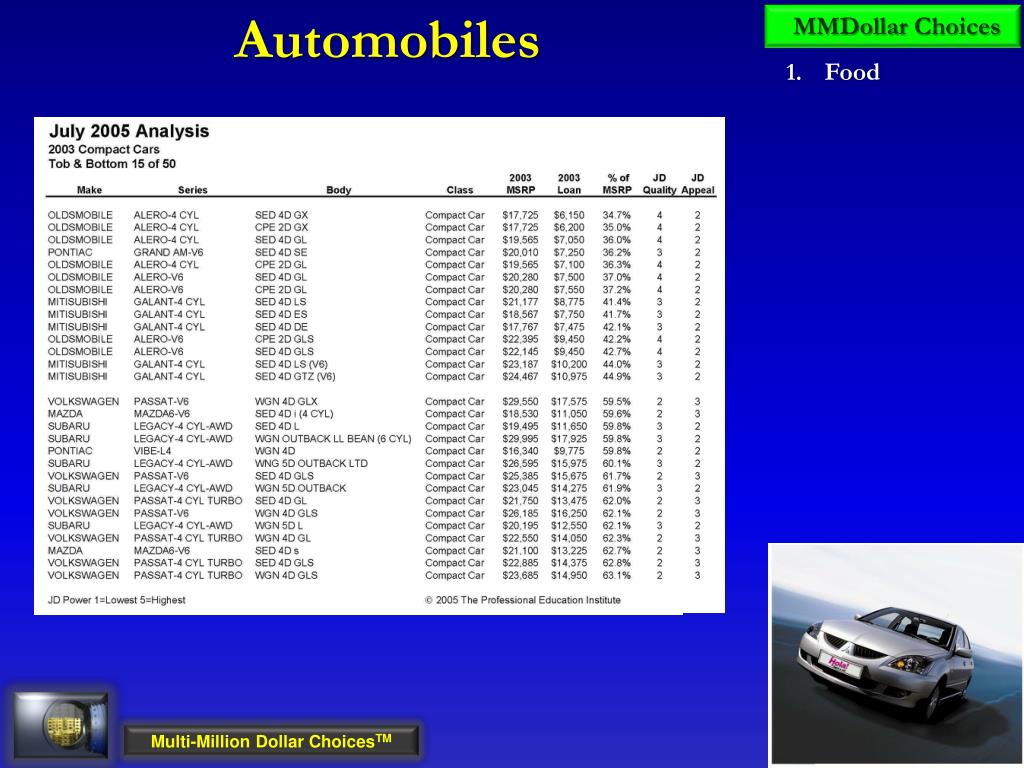The width and height of the screenshot is (1024, 768).
Task: Click the Multi-Million Dollar Choices button
Action: (271, 741)
